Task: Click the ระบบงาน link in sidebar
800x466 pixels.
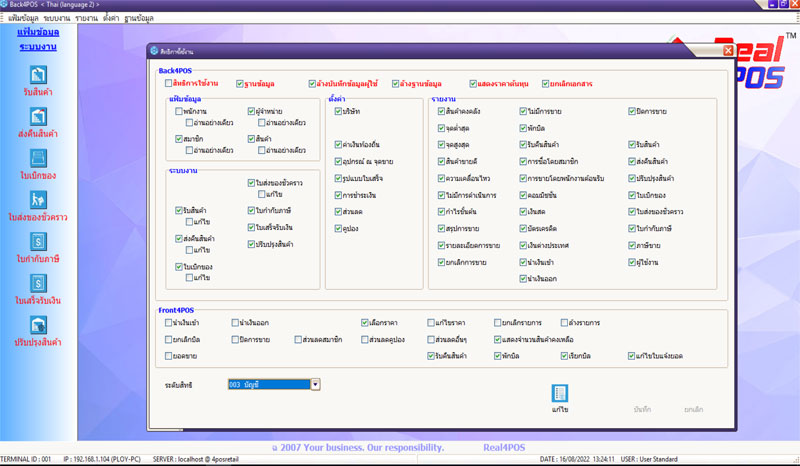Action: [38, 45]
